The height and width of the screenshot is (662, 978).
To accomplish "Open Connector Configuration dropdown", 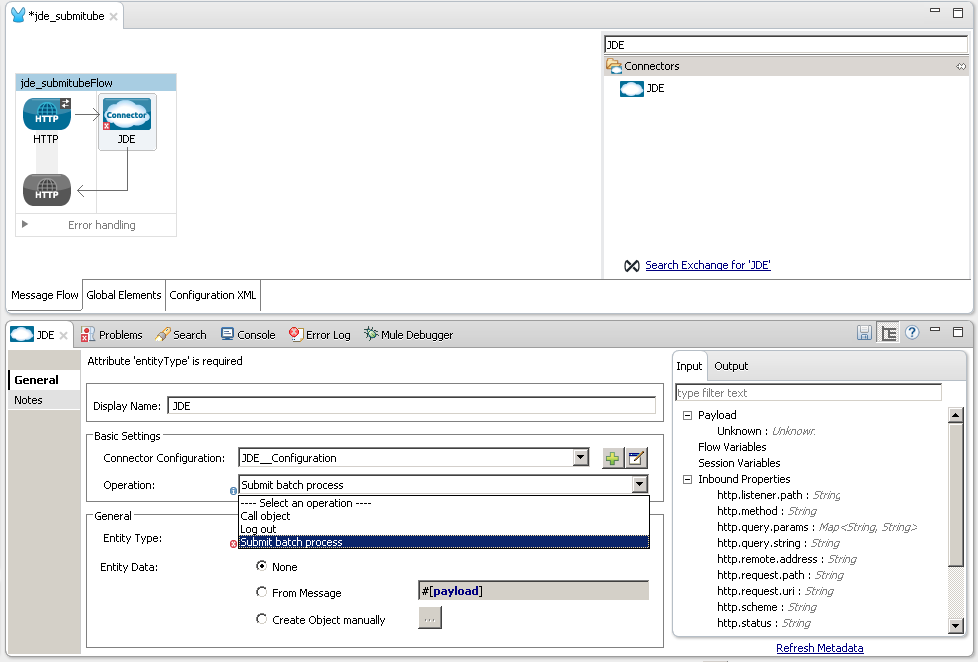I will [581, 457].
